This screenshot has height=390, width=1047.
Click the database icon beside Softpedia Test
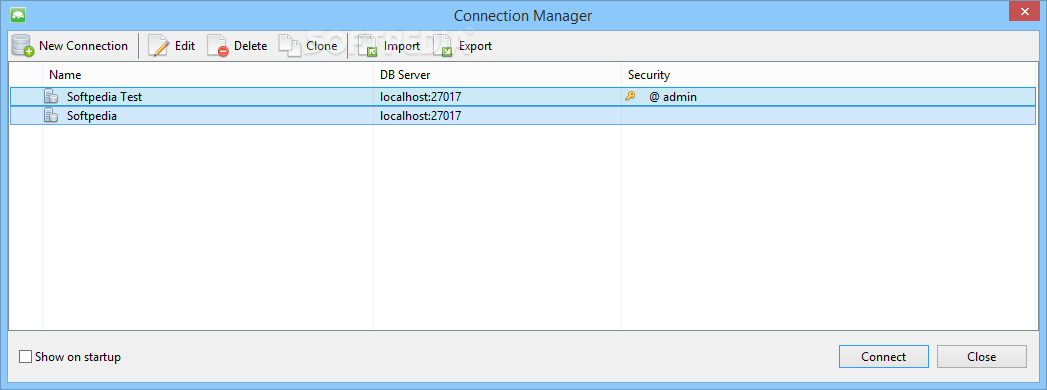51,96
